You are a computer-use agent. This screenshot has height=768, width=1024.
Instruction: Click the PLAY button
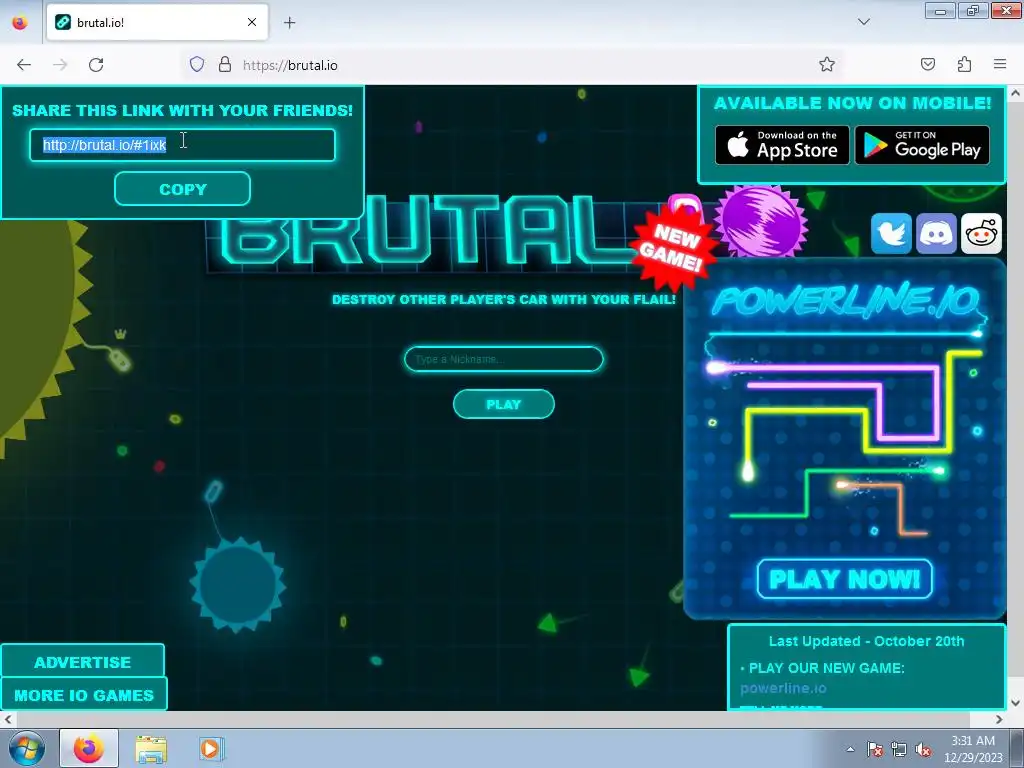pos(504,404)
